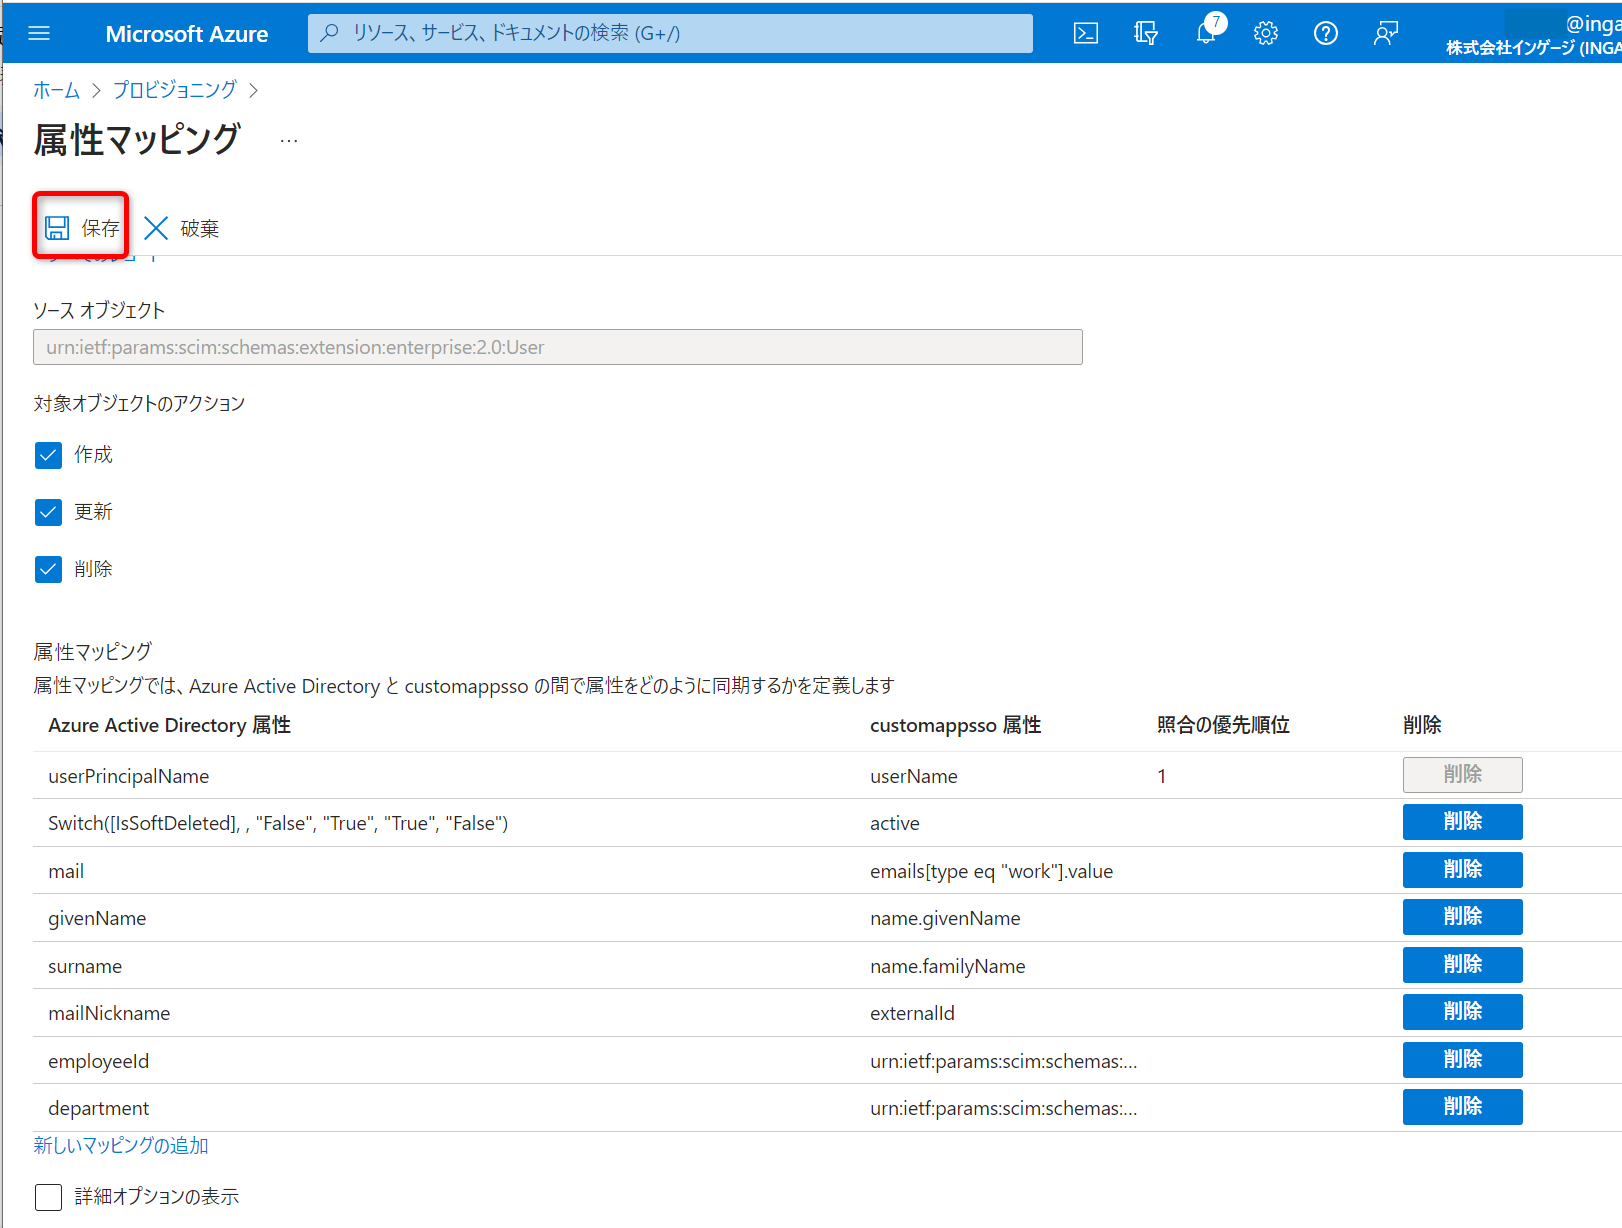Launch Cloud Shell from the top bar
The image size is (1622, 1228).
(1085, 33)
